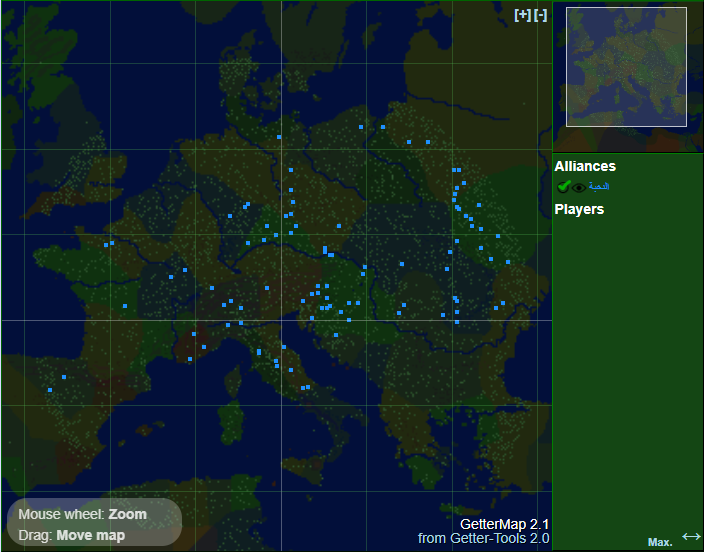Viewport: 704px width, 552px height.
Task: Click the 'GetterMap 2.1' text
Action: 504,524
